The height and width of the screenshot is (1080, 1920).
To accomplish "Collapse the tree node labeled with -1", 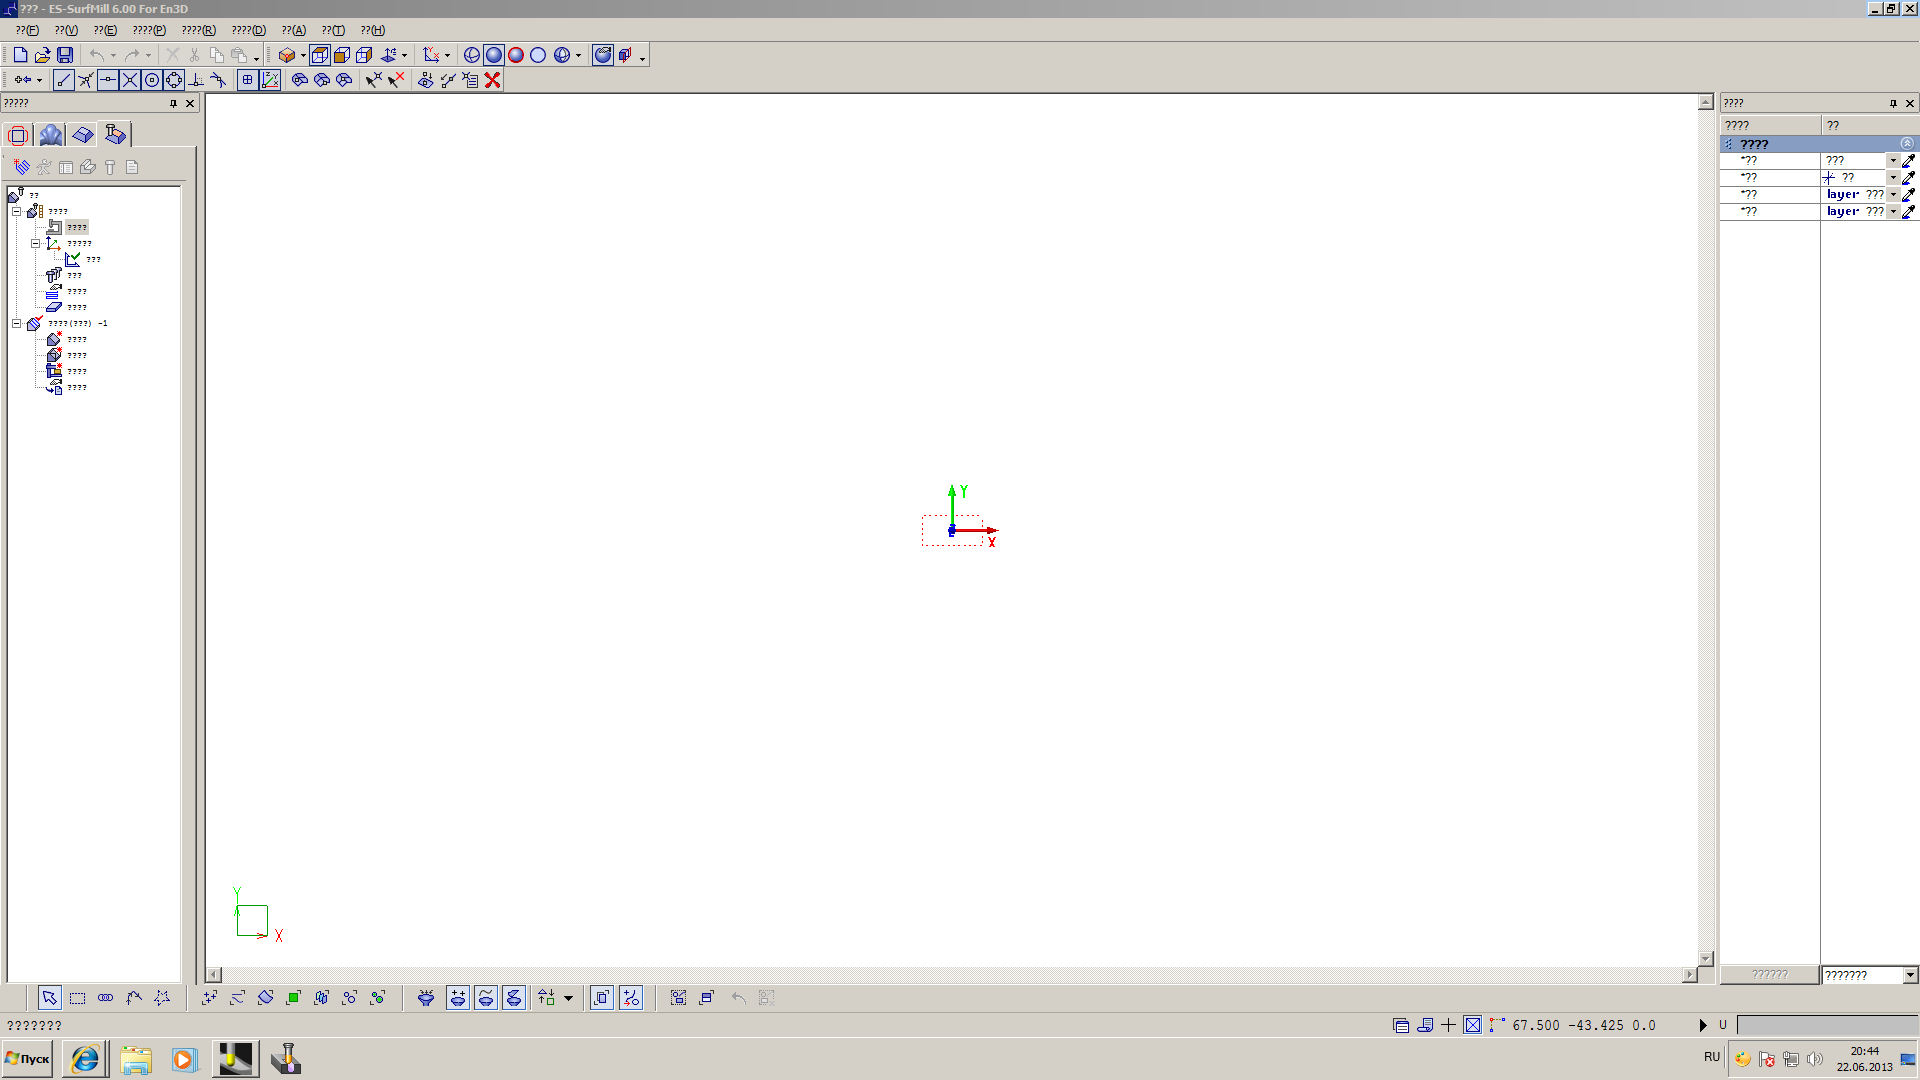I will tap(17, 323).
